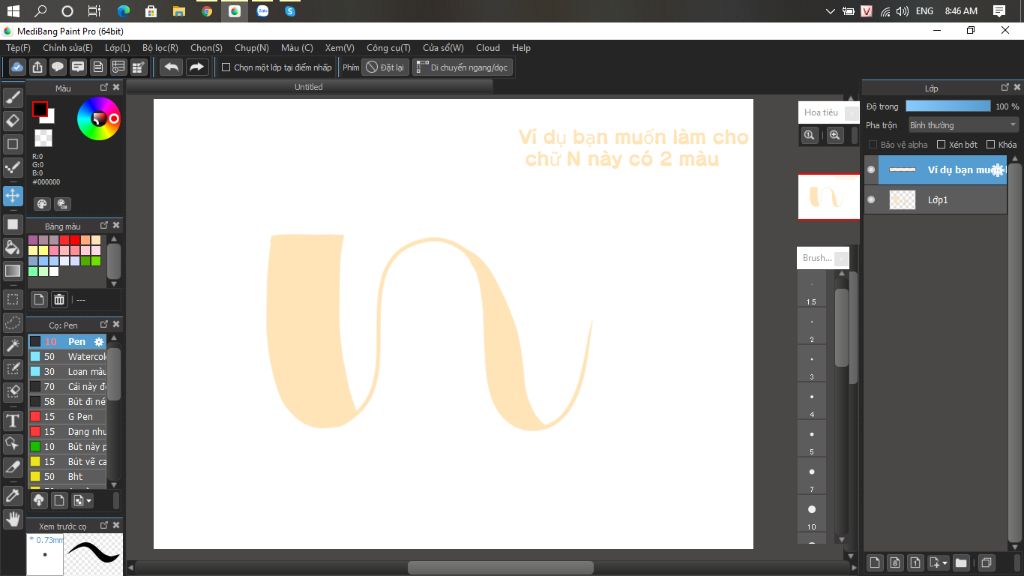The image size is (1024, 576).
Task: Toggle the Khóa checkbox
Action: click(991, 144)
